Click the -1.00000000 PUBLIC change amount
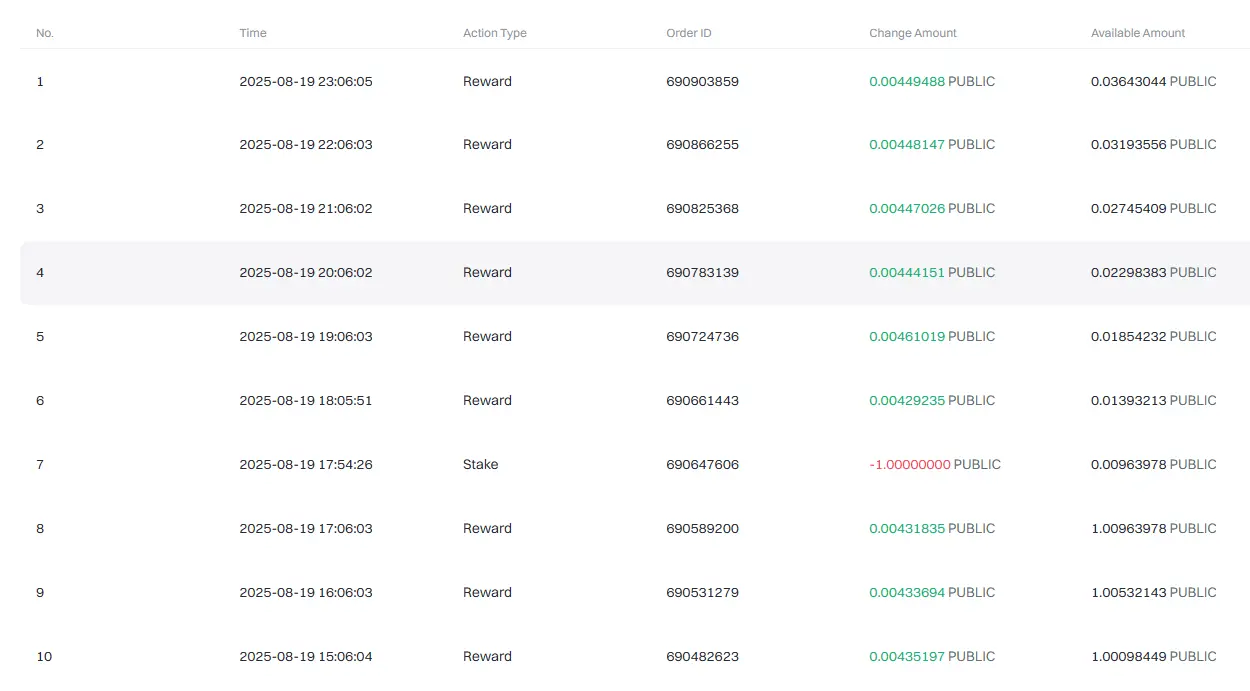This screenshot has width=1250, height=691. [x=935, y=464]
